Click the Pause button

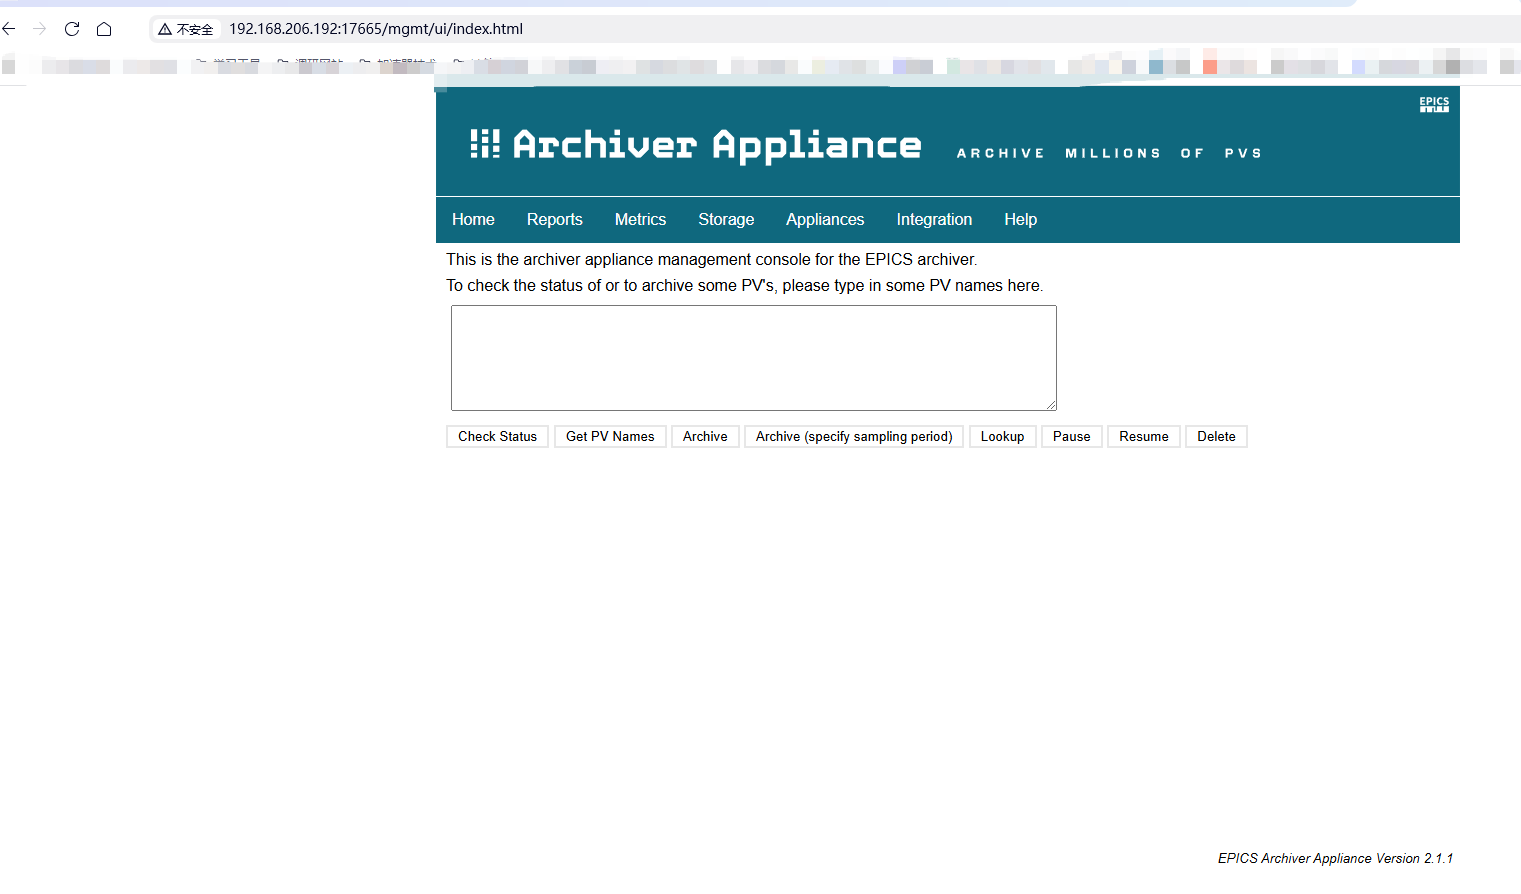point(1071,437)
